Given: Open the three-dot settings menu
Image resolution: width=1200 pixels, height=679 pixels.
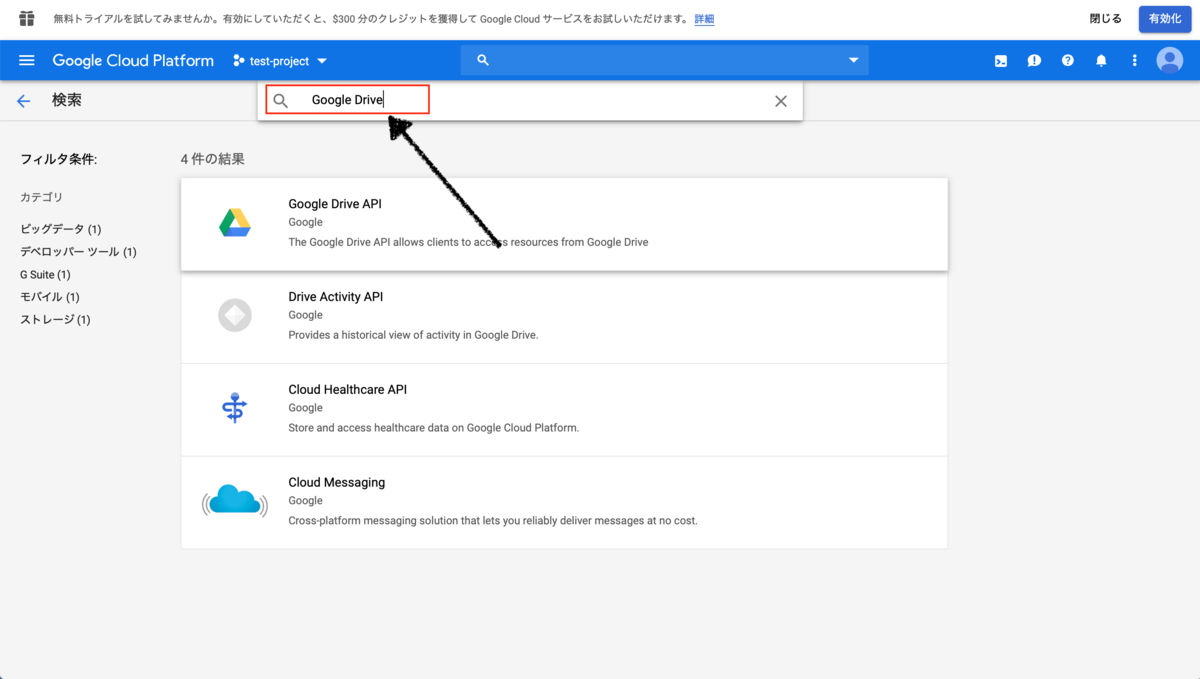Looking at the screenshot, I should click(x=1135, y=61).
